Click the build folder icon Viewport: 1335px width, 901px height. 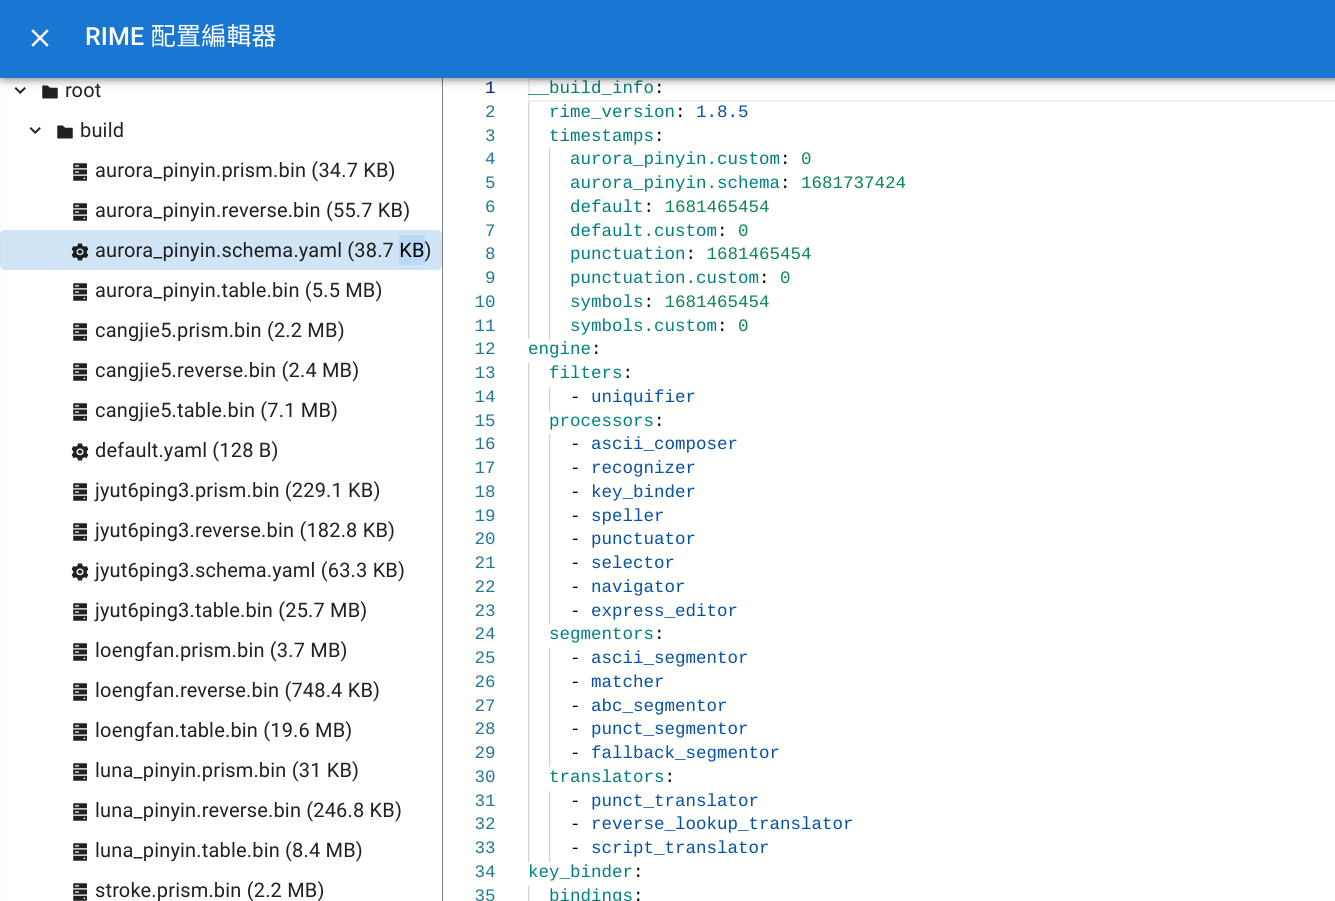click(x=65, y=132)
